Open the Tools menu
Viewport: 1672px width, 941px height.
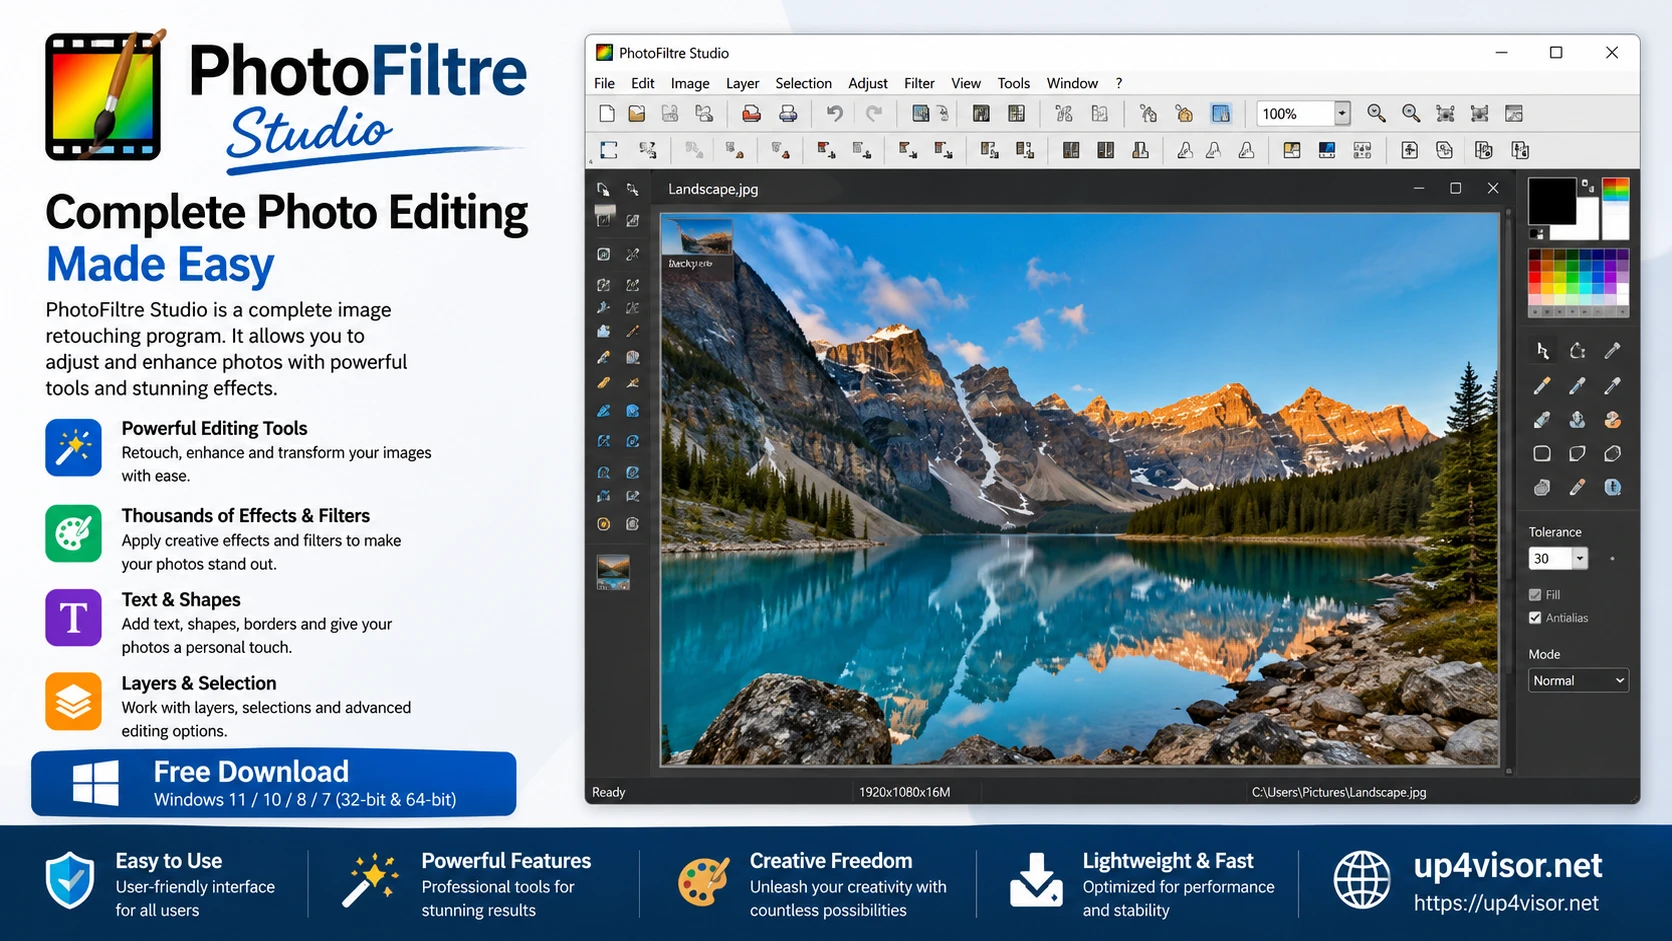tap(1013, 83)
